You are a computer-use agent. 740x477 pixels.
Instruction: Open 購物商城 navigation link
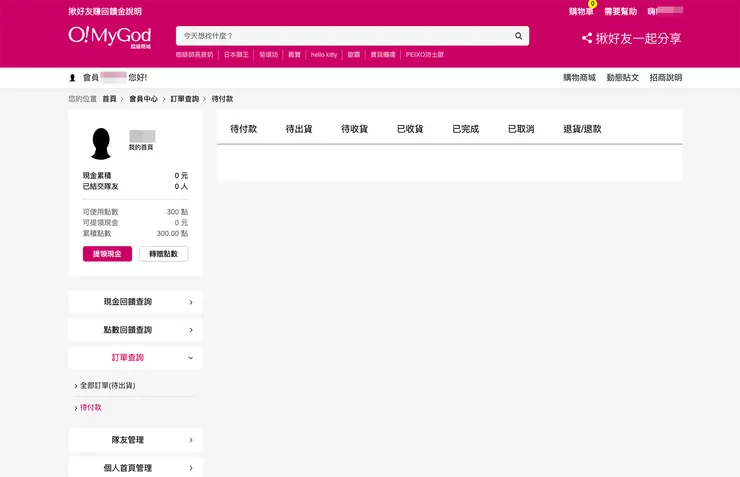pyautogui.click(x=579, y=77)
